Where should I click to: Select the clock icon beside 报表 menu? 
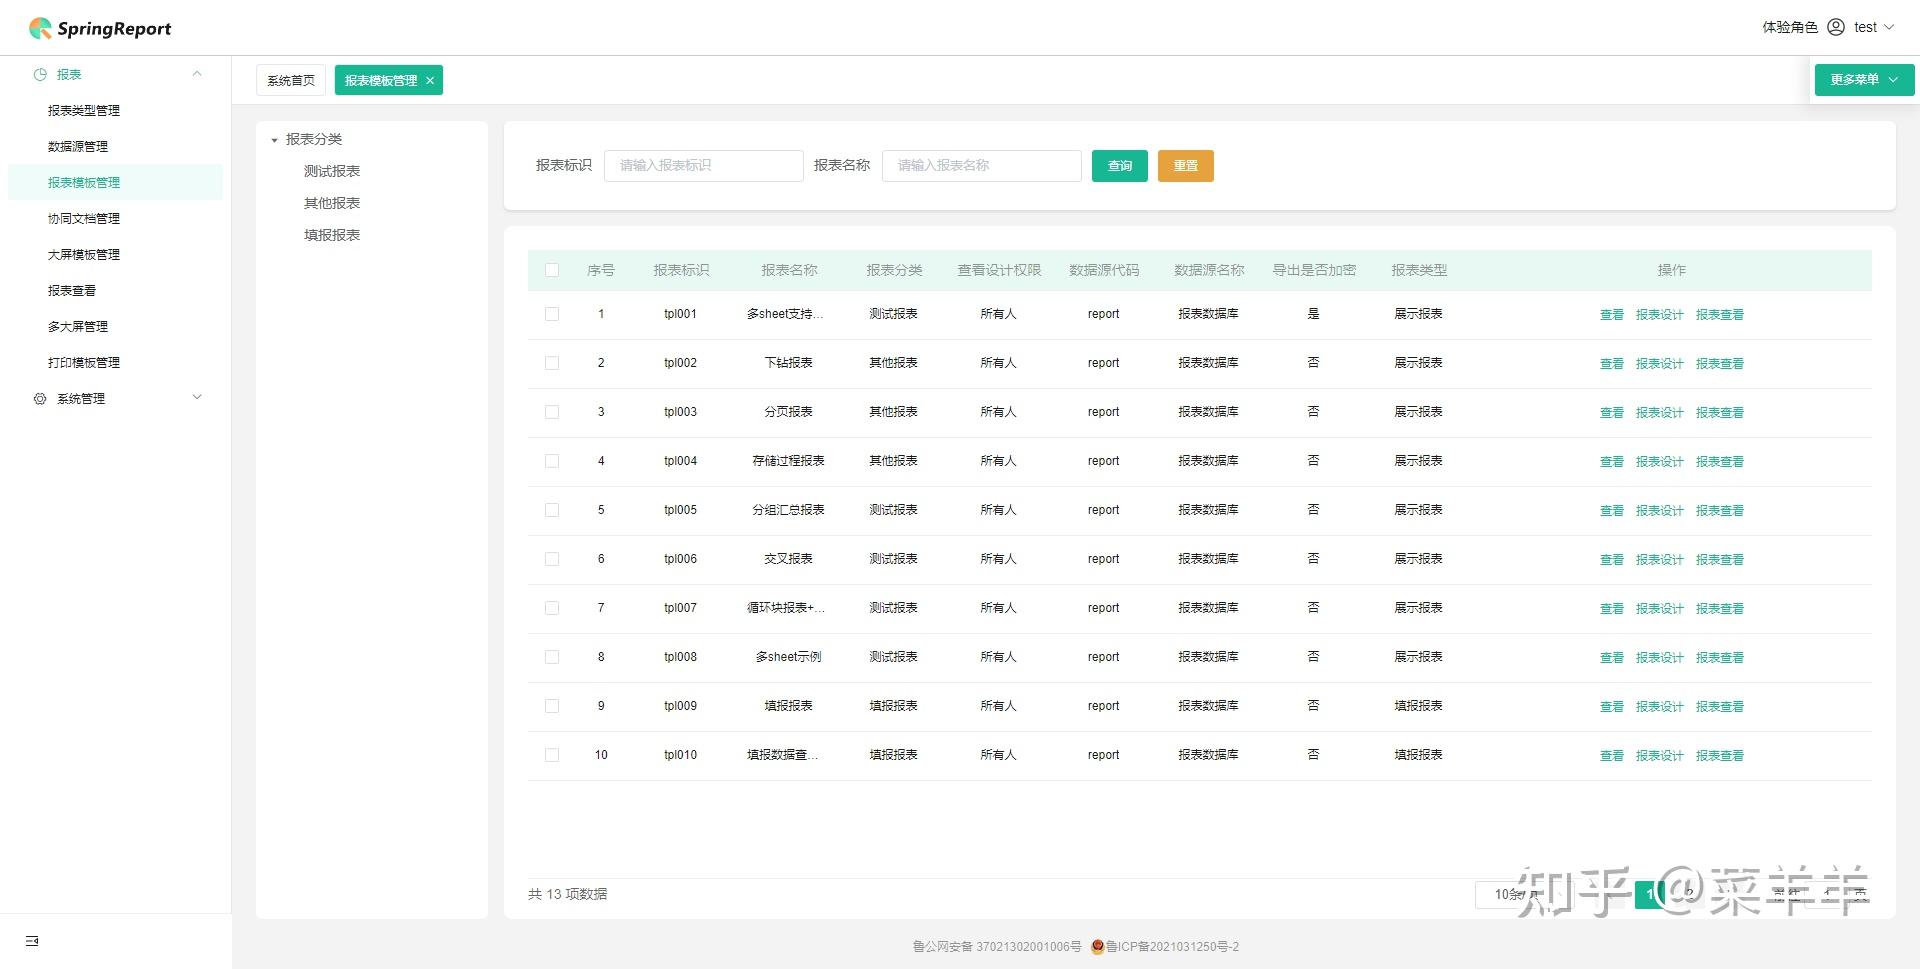tap(40, 74)
